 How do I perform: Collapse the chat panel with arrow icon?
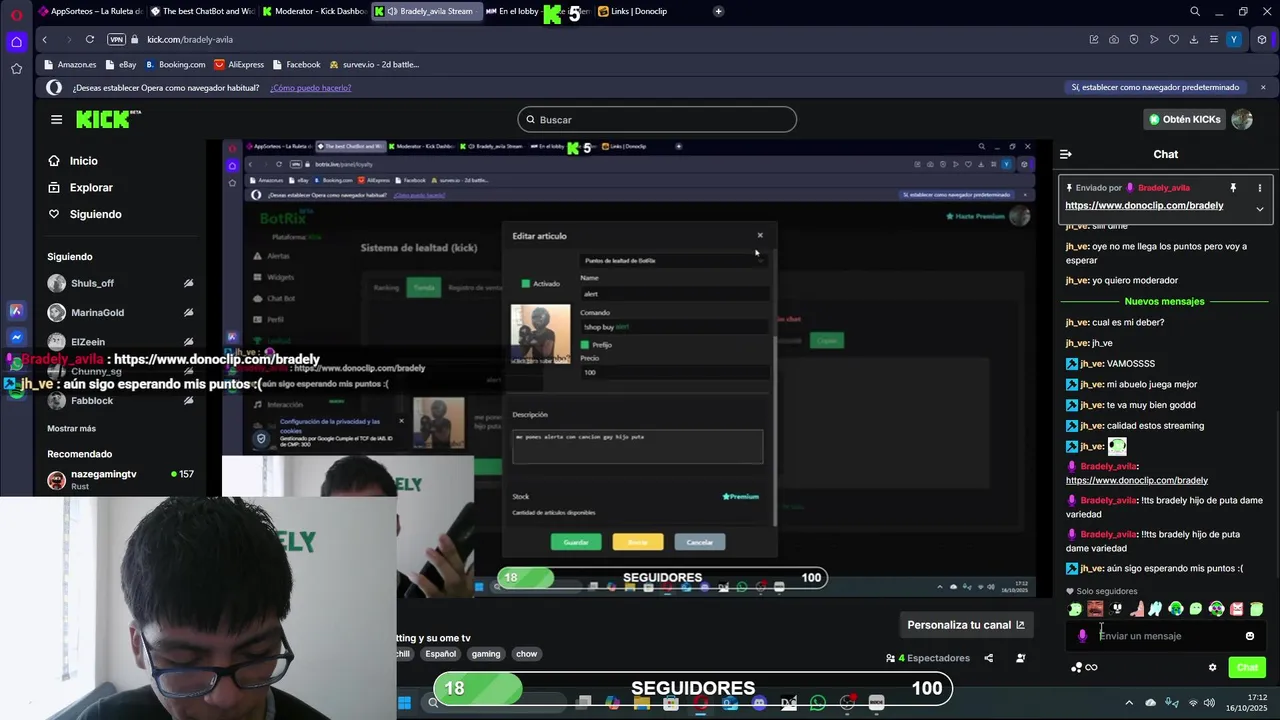(1066, 154)
